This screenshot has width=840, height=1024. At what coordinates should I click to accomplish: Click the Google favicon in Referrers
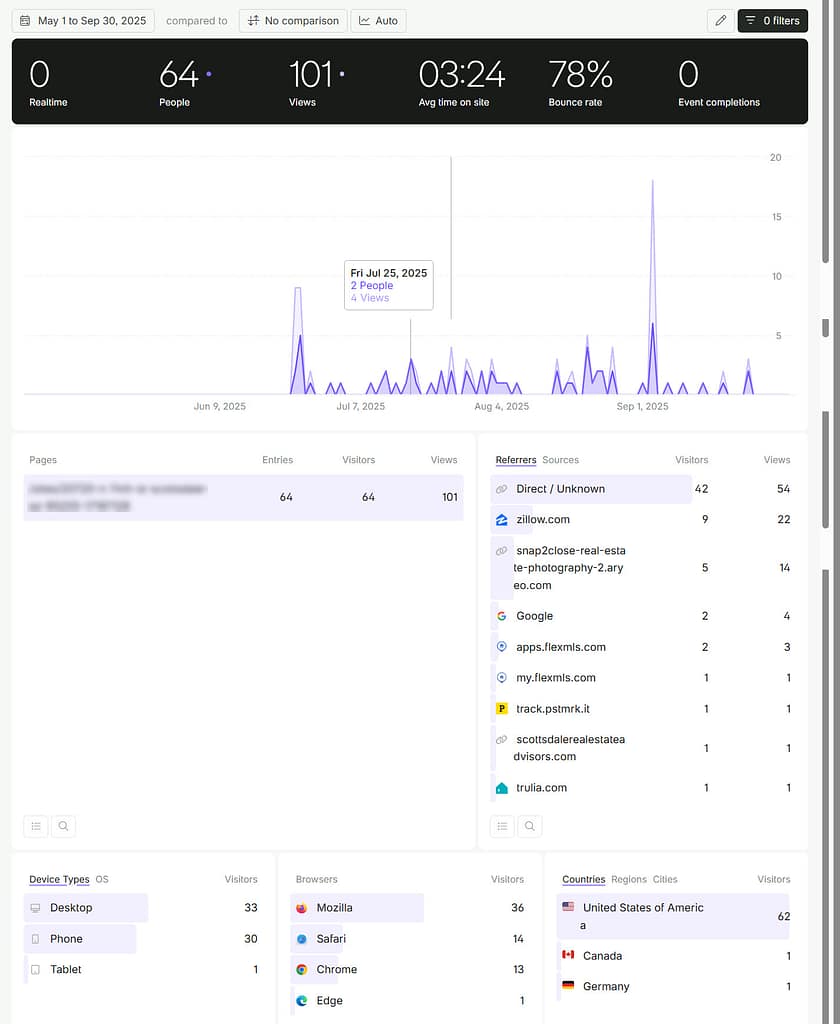click(x=501, y=616)
